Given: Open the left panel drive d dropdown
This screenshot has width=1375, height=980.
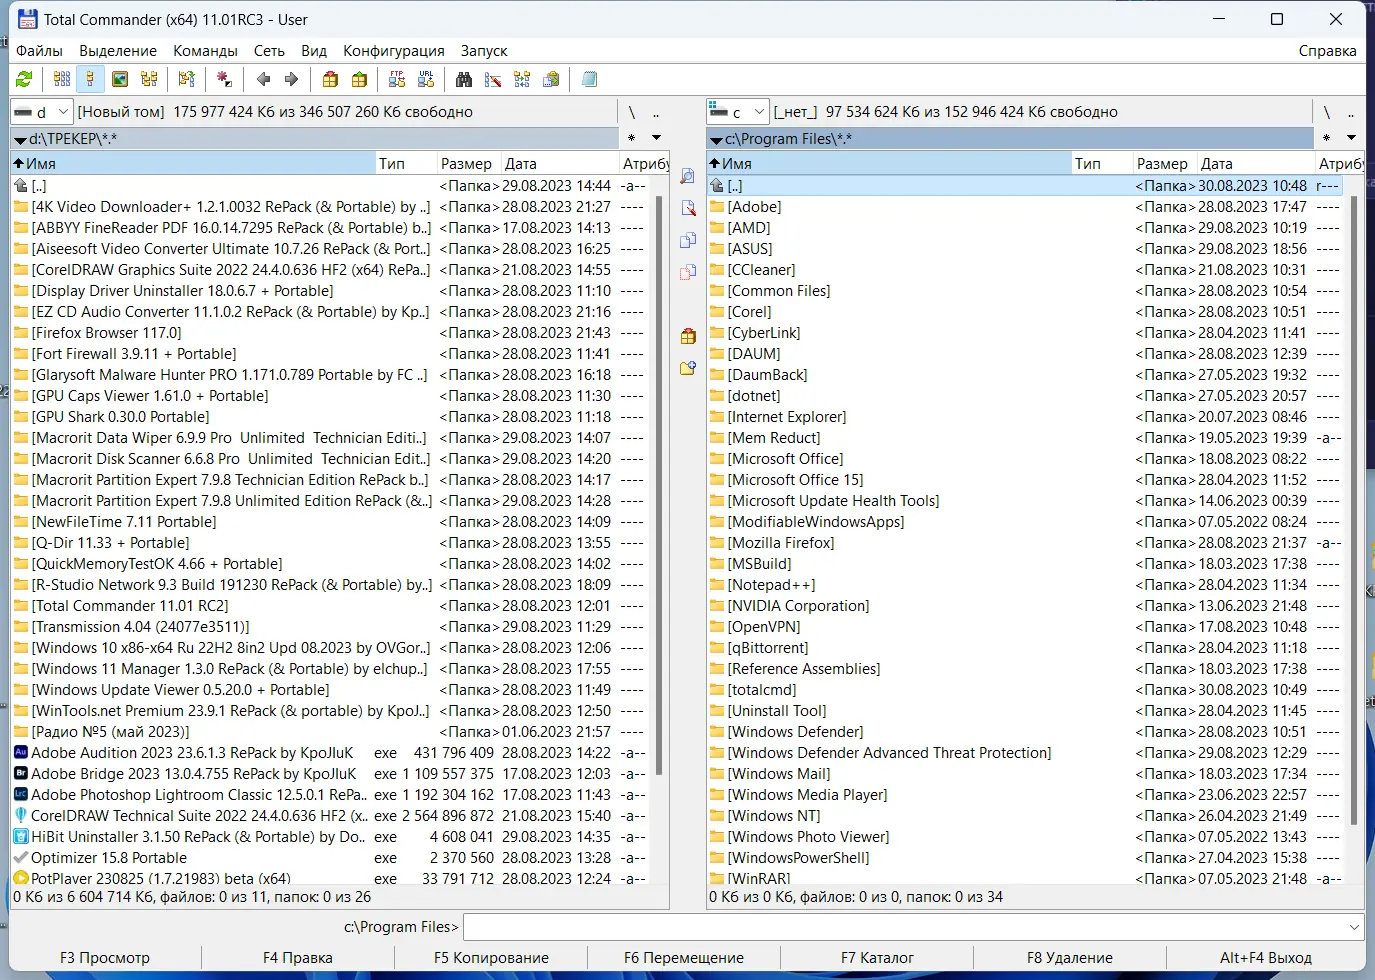Looking at the screenshot, I should pos(42,112).
